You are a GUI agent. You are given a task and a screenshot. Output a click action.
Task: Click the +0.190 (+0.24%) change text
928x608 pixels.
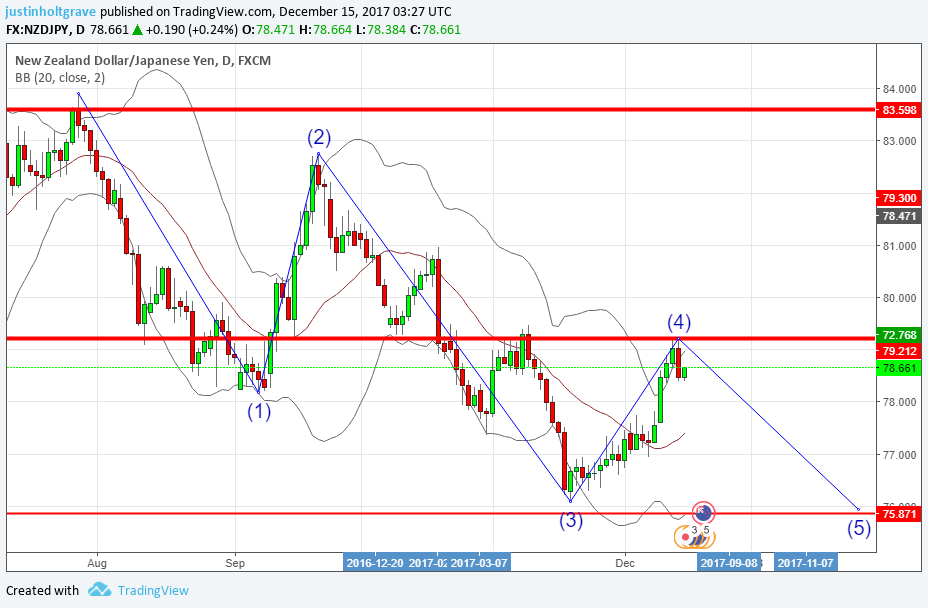click(192, 30)
